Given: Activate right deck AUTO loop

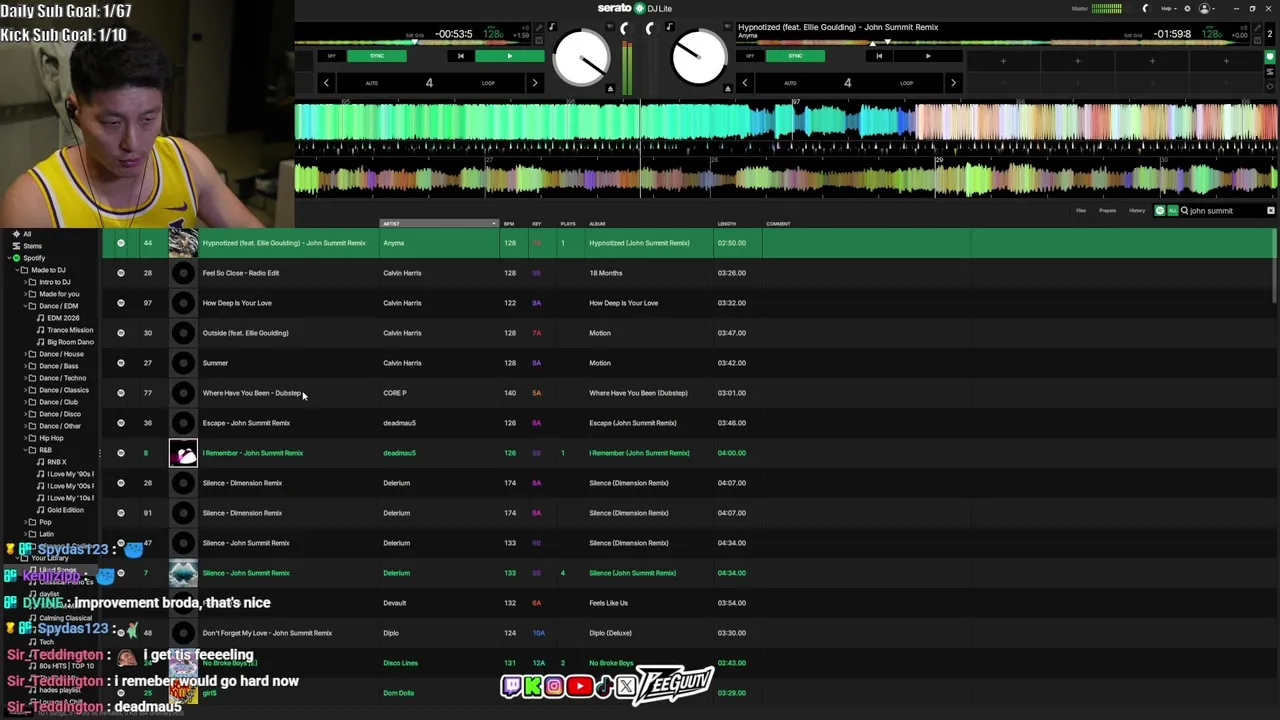Looking at the screenshot, I should (x=790, y=83).
